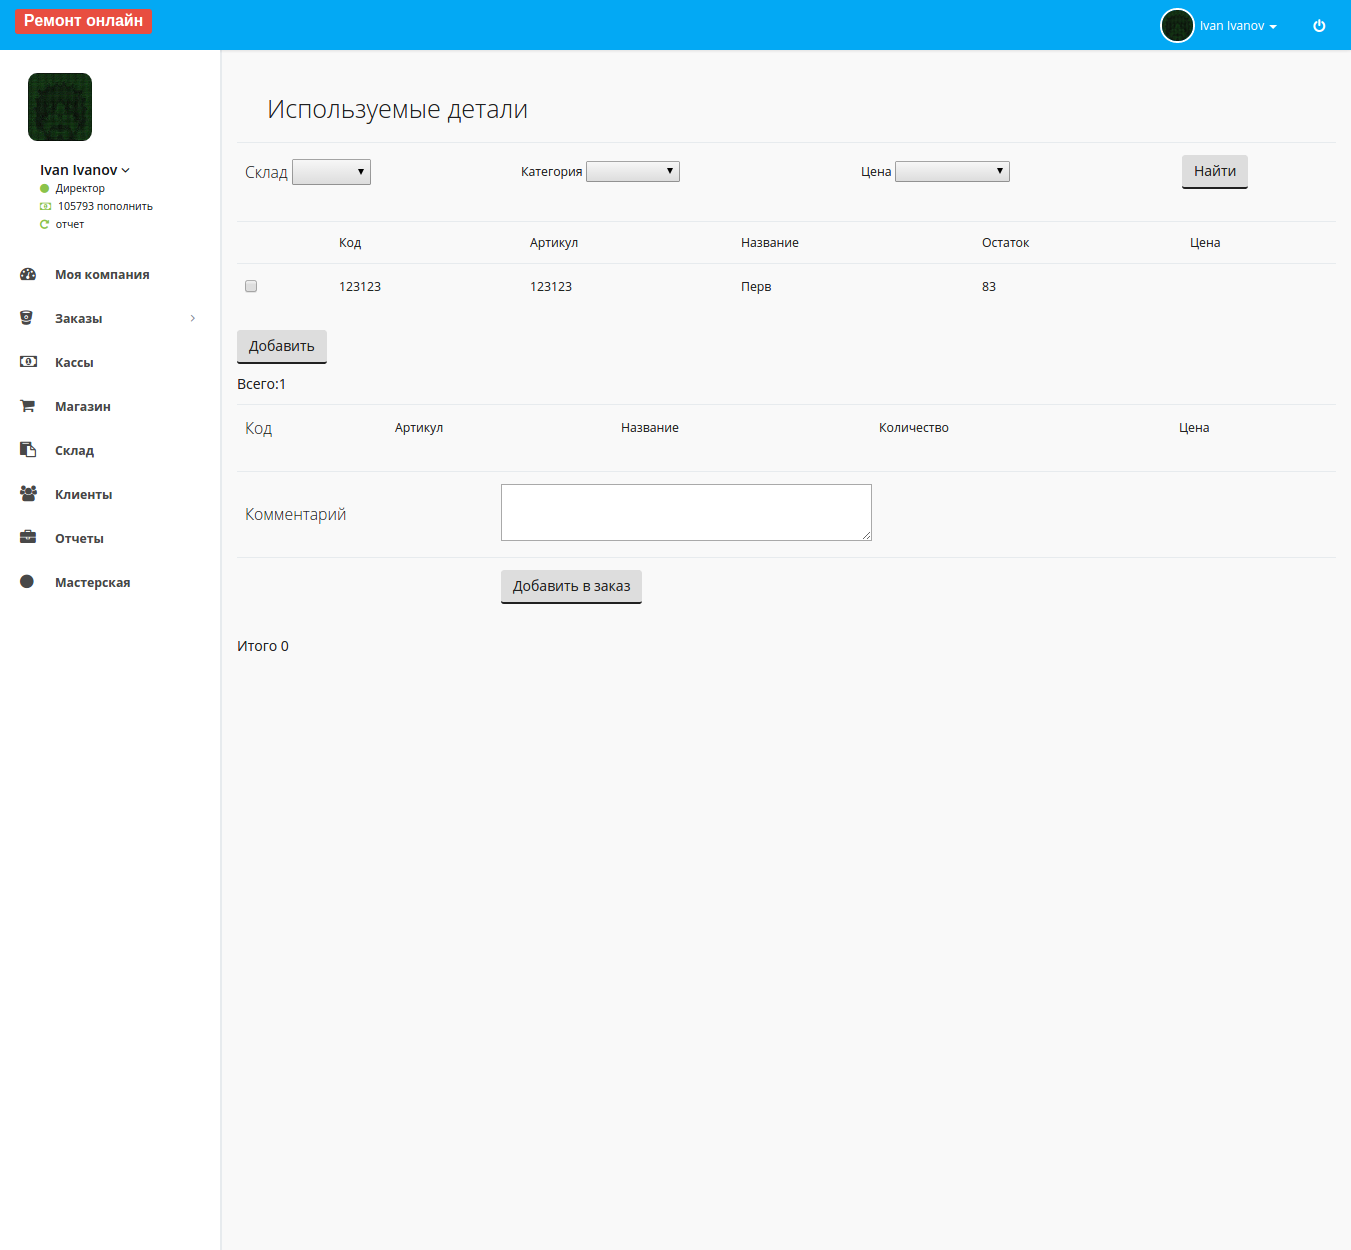Viewport: 1351px width, 1250px height.
Task: Click the Склад sidebar icon
Action: (x=28, y=450)
